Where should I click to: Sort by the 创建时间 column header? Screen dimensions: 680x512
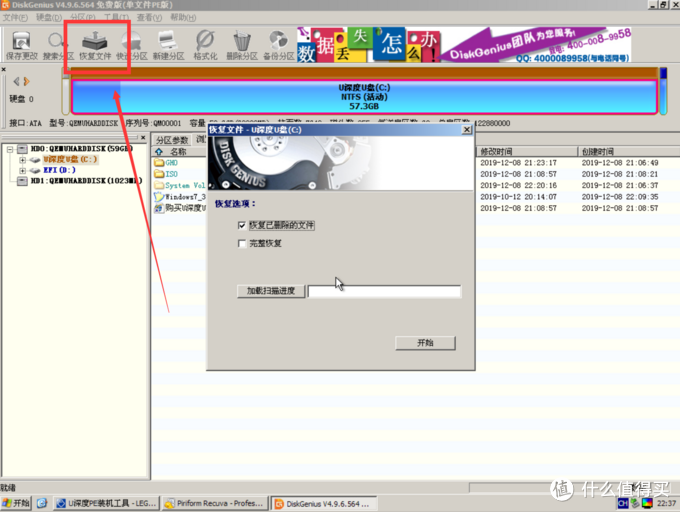tap(629, 151)
